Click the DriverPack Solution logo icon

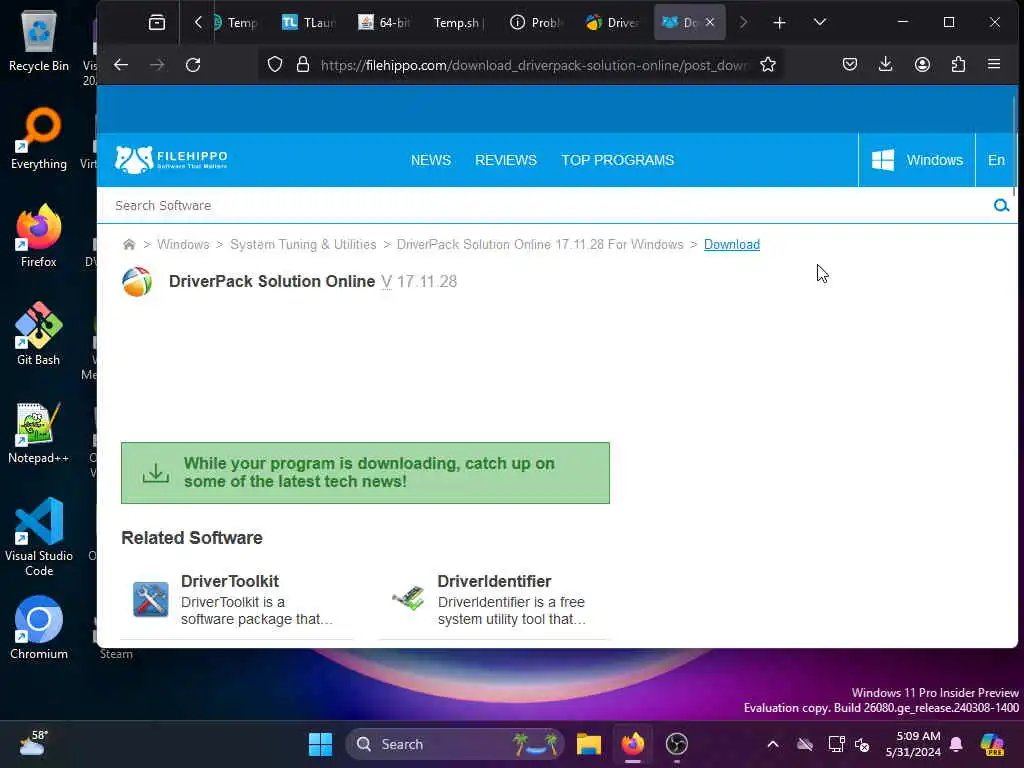(137, 282)
